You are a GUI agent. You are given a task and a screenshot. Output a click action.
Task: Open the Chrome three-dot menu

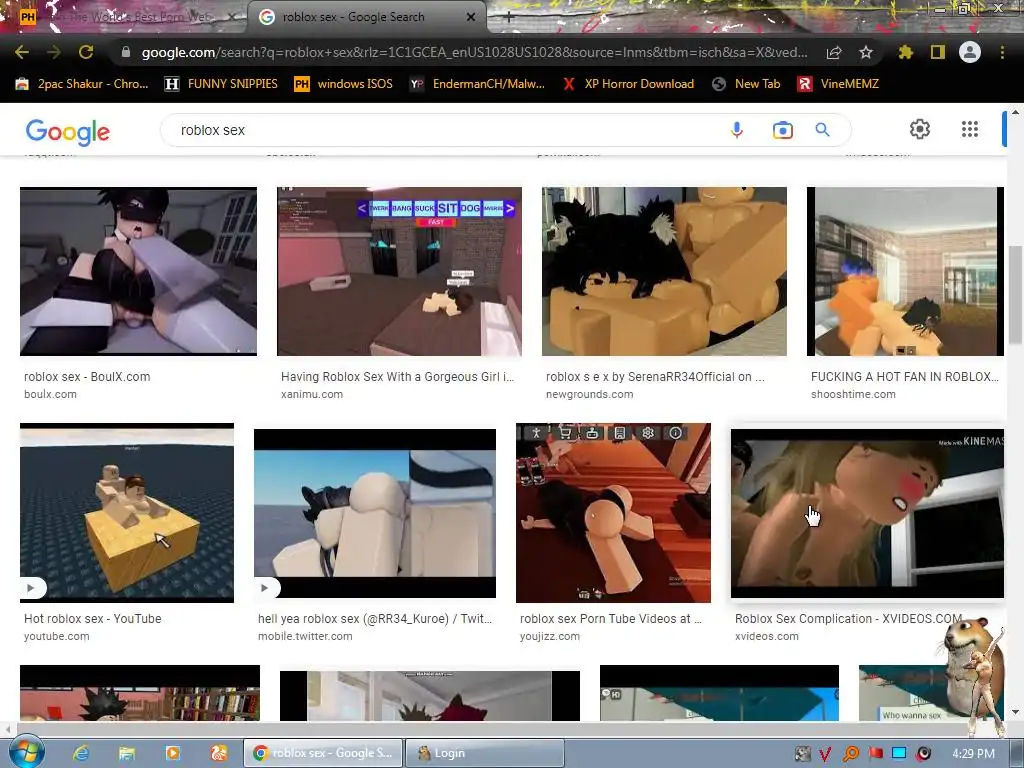pyautogui.click(x=1002, y=52)
